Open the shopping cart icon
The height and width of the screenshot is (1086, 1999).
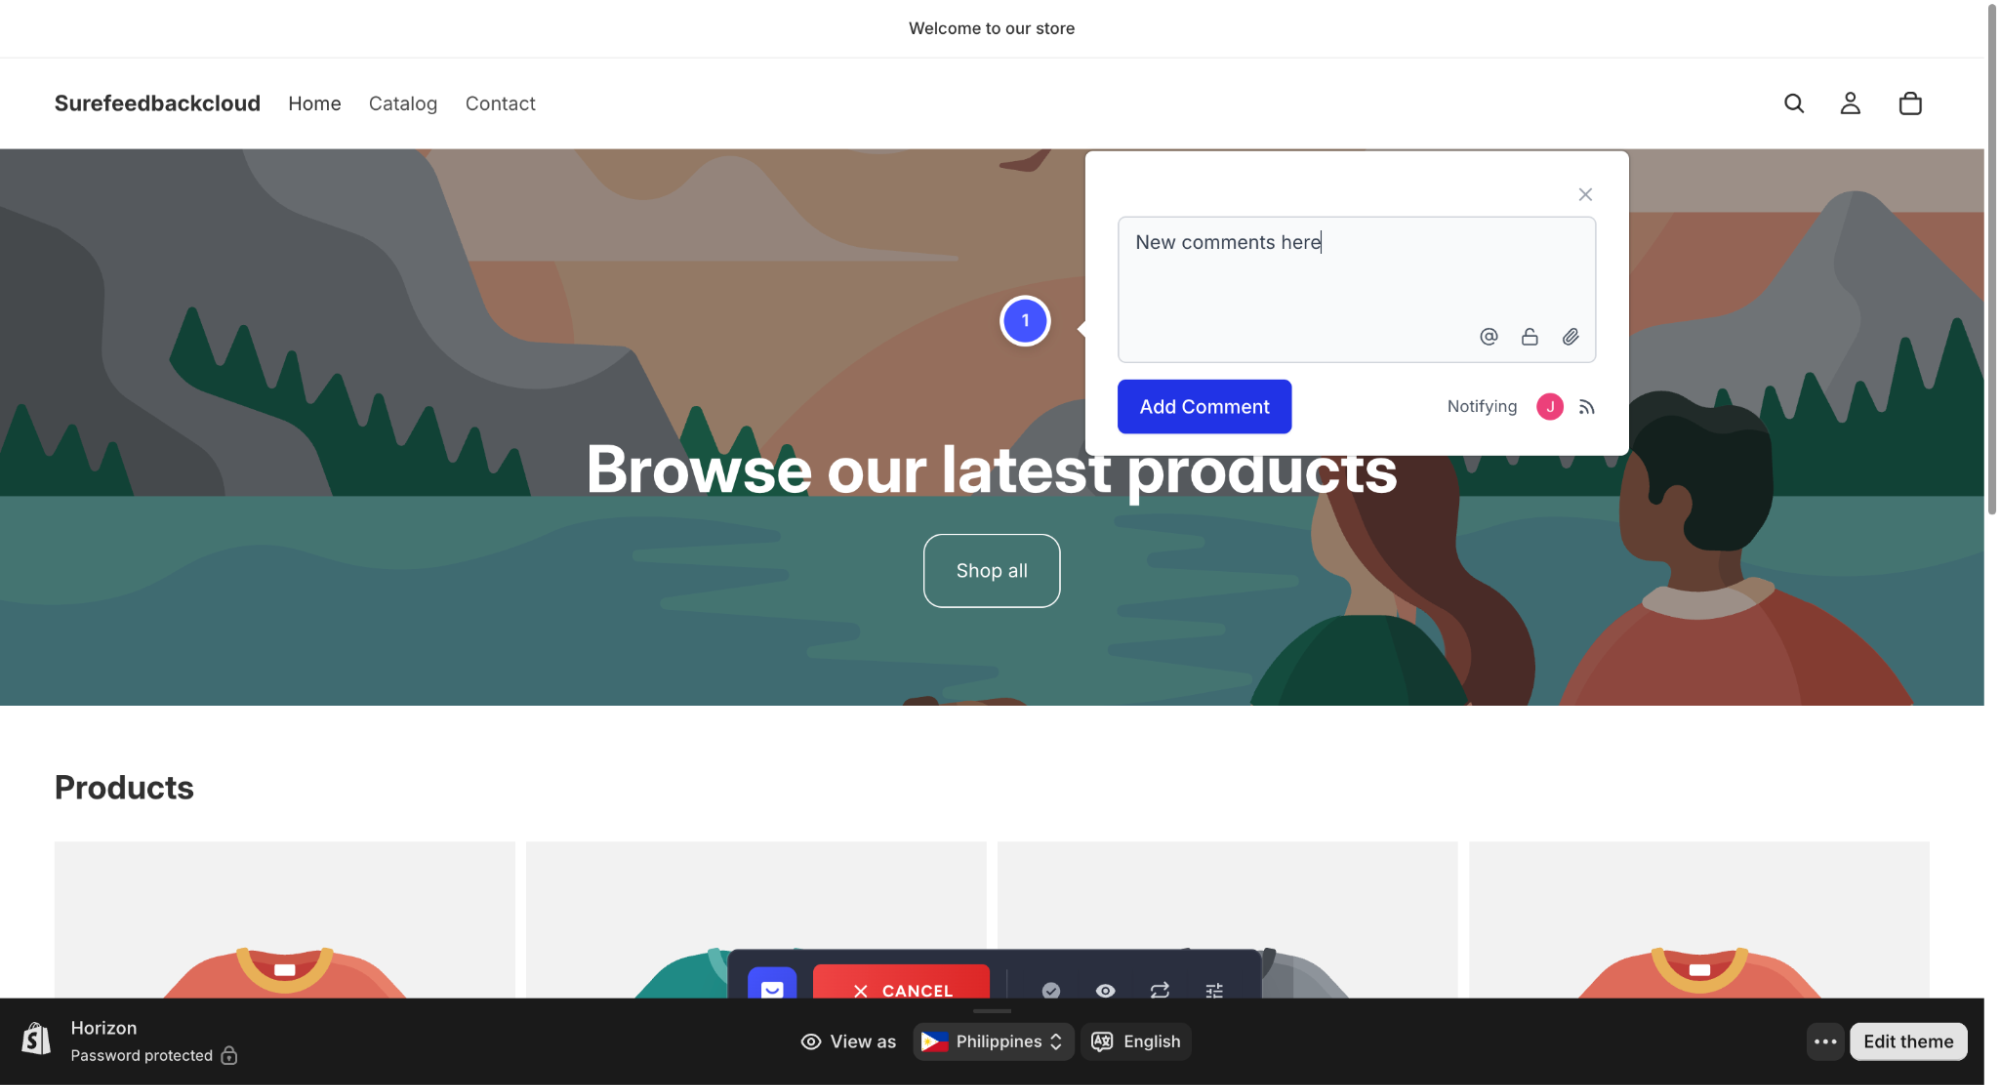click(1910, 103)
